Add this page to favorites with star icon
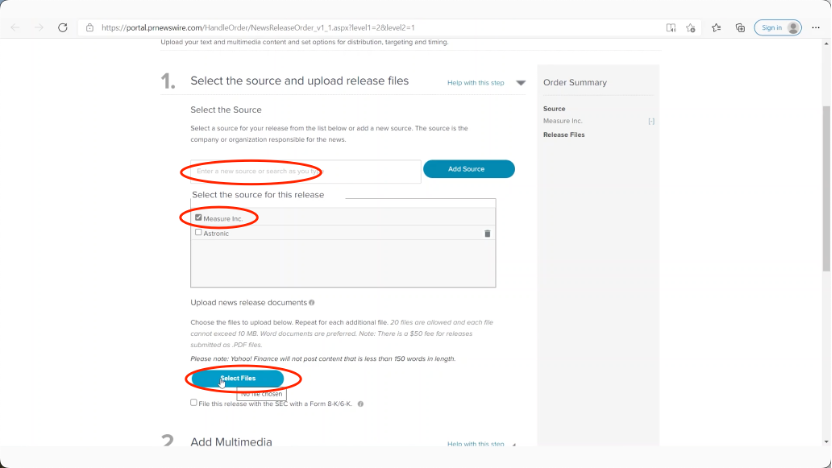This screenshot has height=468, width=832. coord(691,28)
